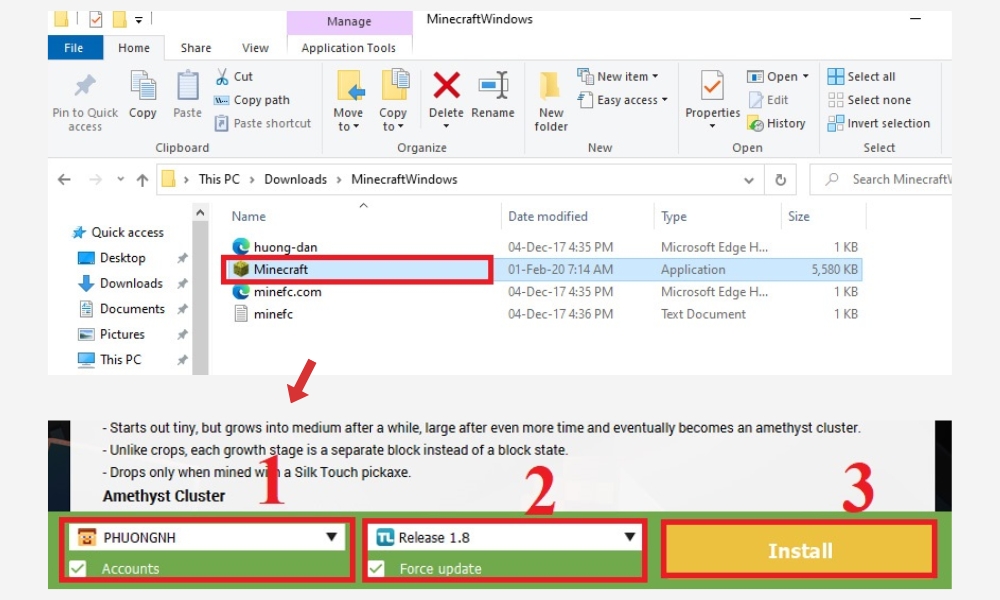The width and height of the screenshot is (1000, 600).
Task: Click the title bar Properties checkmark icon
Action: [x=96, y=20]
